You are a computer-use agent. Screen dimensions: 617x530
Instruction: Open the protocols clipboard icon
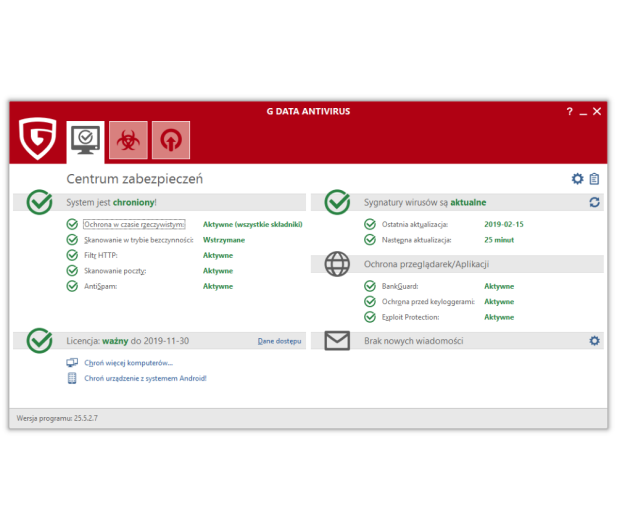[594, 179]
